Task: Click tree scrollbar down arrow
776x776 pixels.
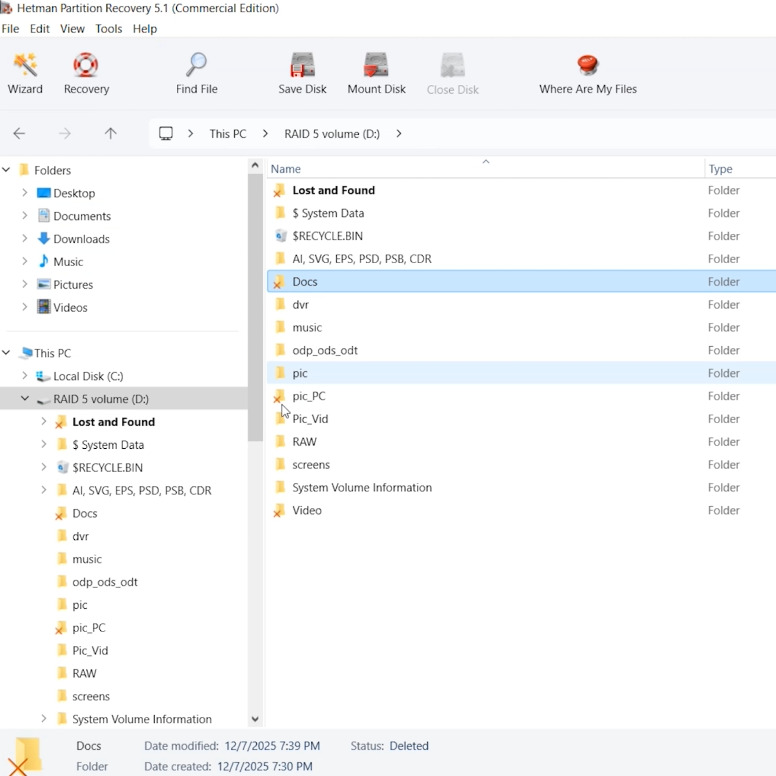Action: [x=255, y=719]
